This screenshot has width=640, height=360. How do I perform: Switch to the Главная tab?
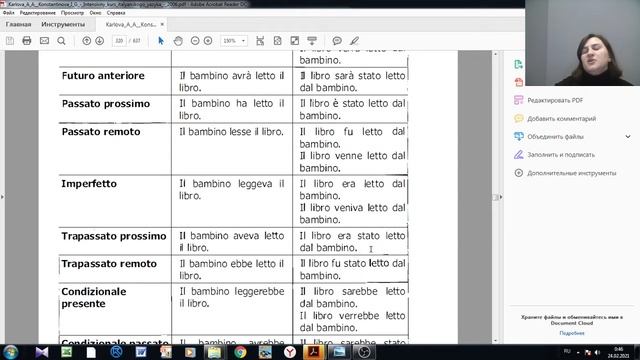pyautogui.click(x=18, y=24)
